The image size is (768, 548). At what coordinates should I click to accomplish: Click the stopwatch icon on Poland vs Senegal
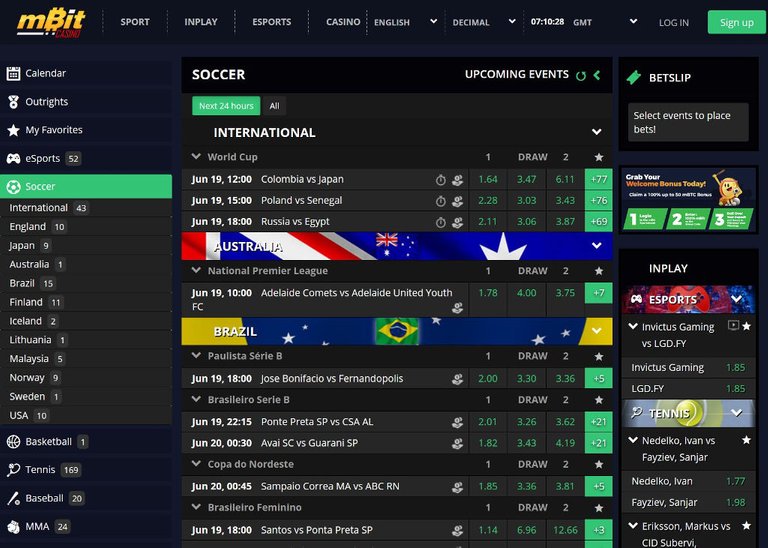point(441,201)
